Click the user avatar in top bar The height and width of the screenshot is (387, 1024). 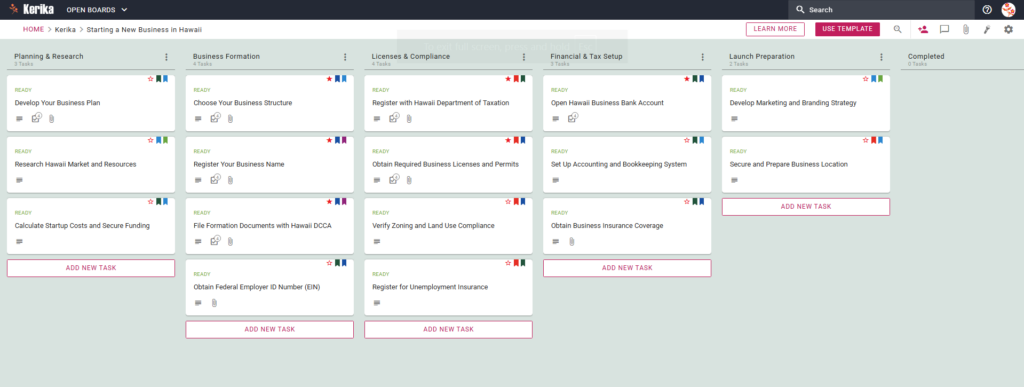[x=1008, y=10]
